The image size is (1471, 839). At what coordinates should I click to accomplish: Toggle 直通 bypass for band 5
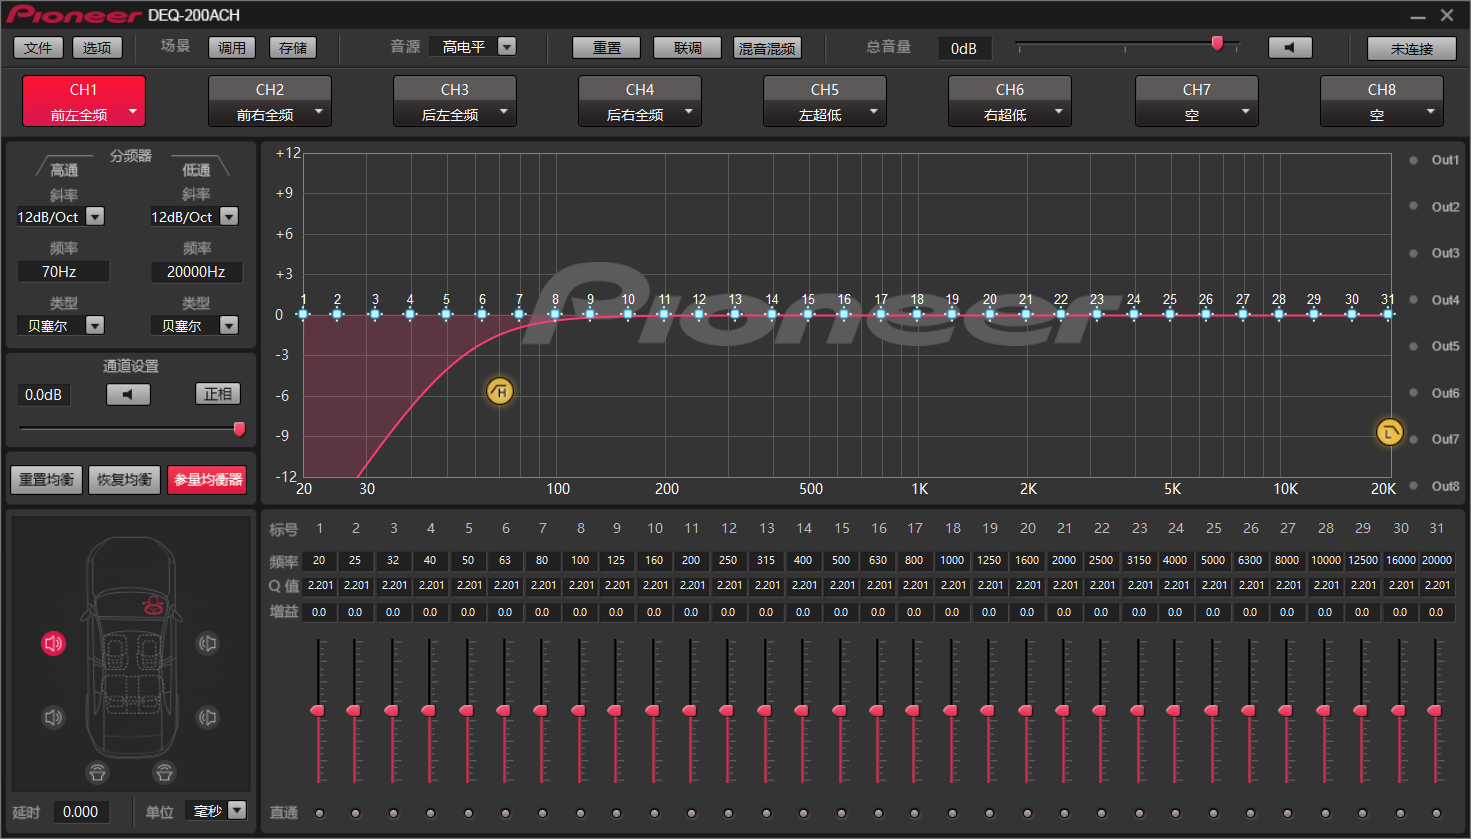pyautogui.click(x=468, y=813)
